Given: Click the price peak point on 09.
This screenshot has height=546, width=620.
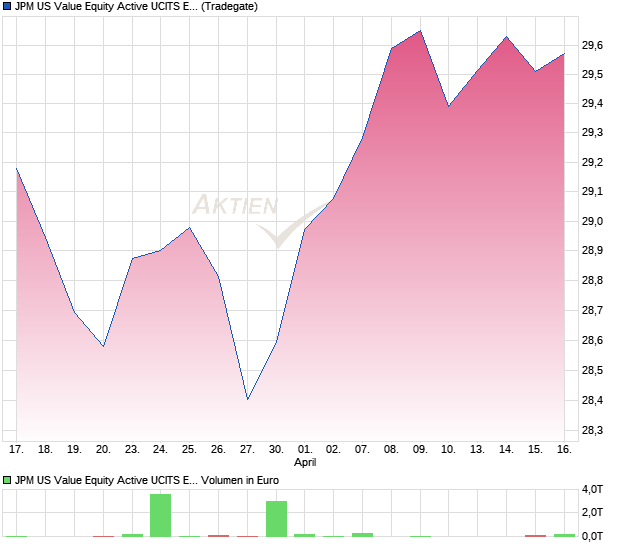Looking at the screenshot, I should click(420, 31).
